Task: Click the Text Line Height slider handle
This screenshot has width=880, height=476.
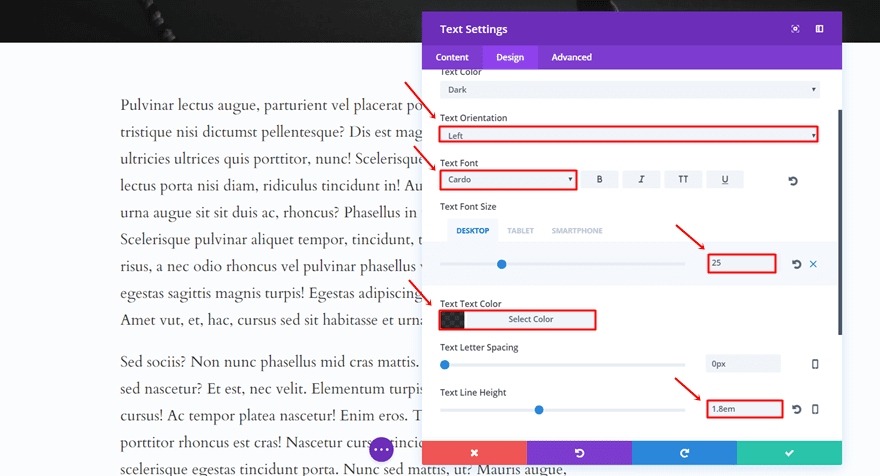Action: pos(539,409)
